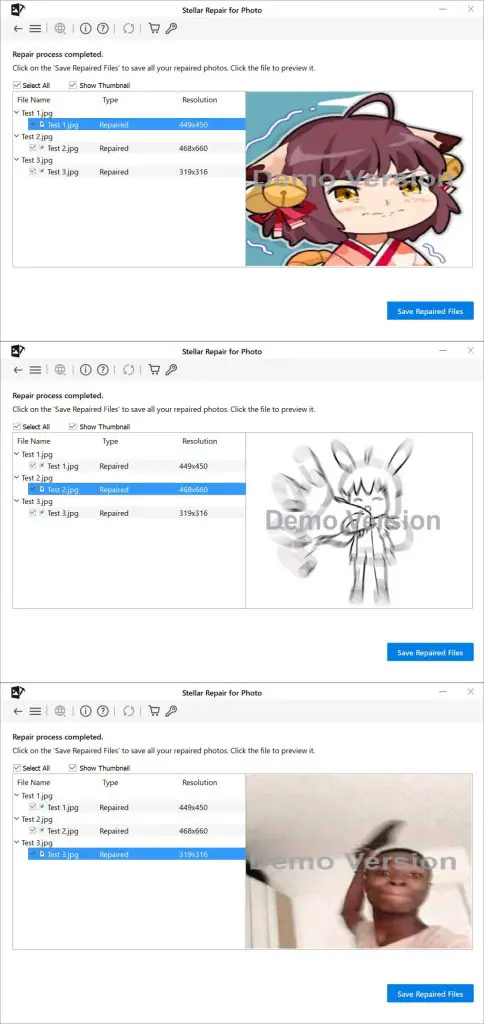Sort by Type column in Test 2.jpg preview window

point(110,441)
